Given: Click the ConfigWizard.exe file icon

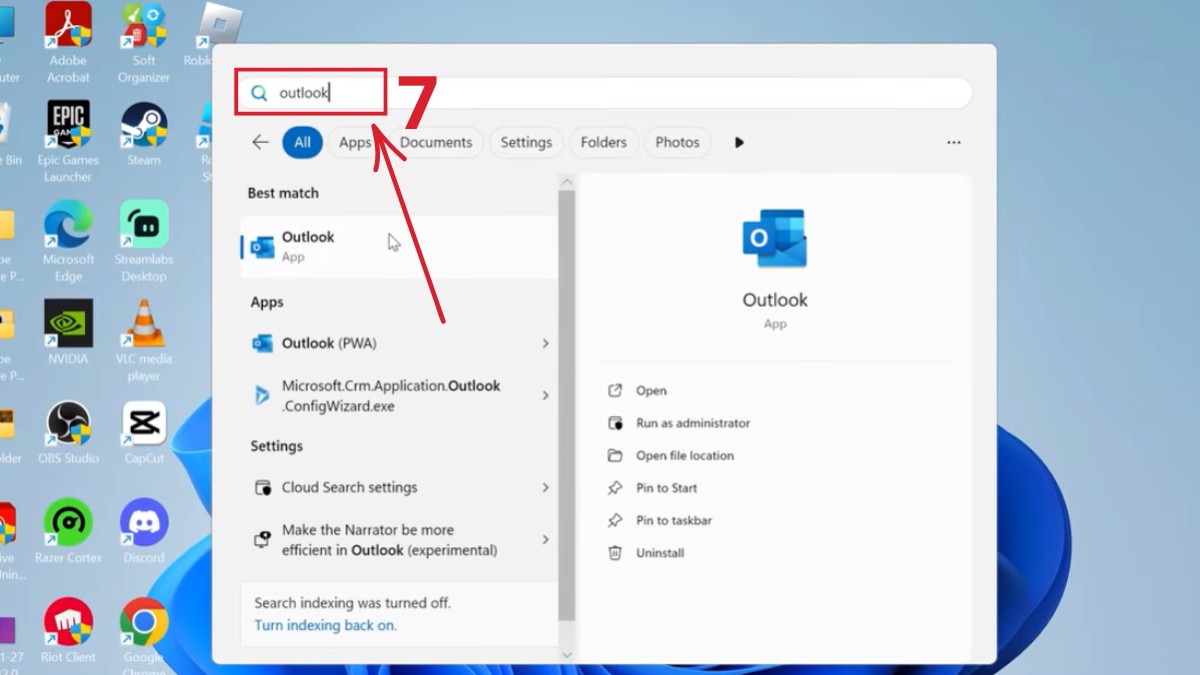Looking at the screenshot, I should click(x=262, y=395).
